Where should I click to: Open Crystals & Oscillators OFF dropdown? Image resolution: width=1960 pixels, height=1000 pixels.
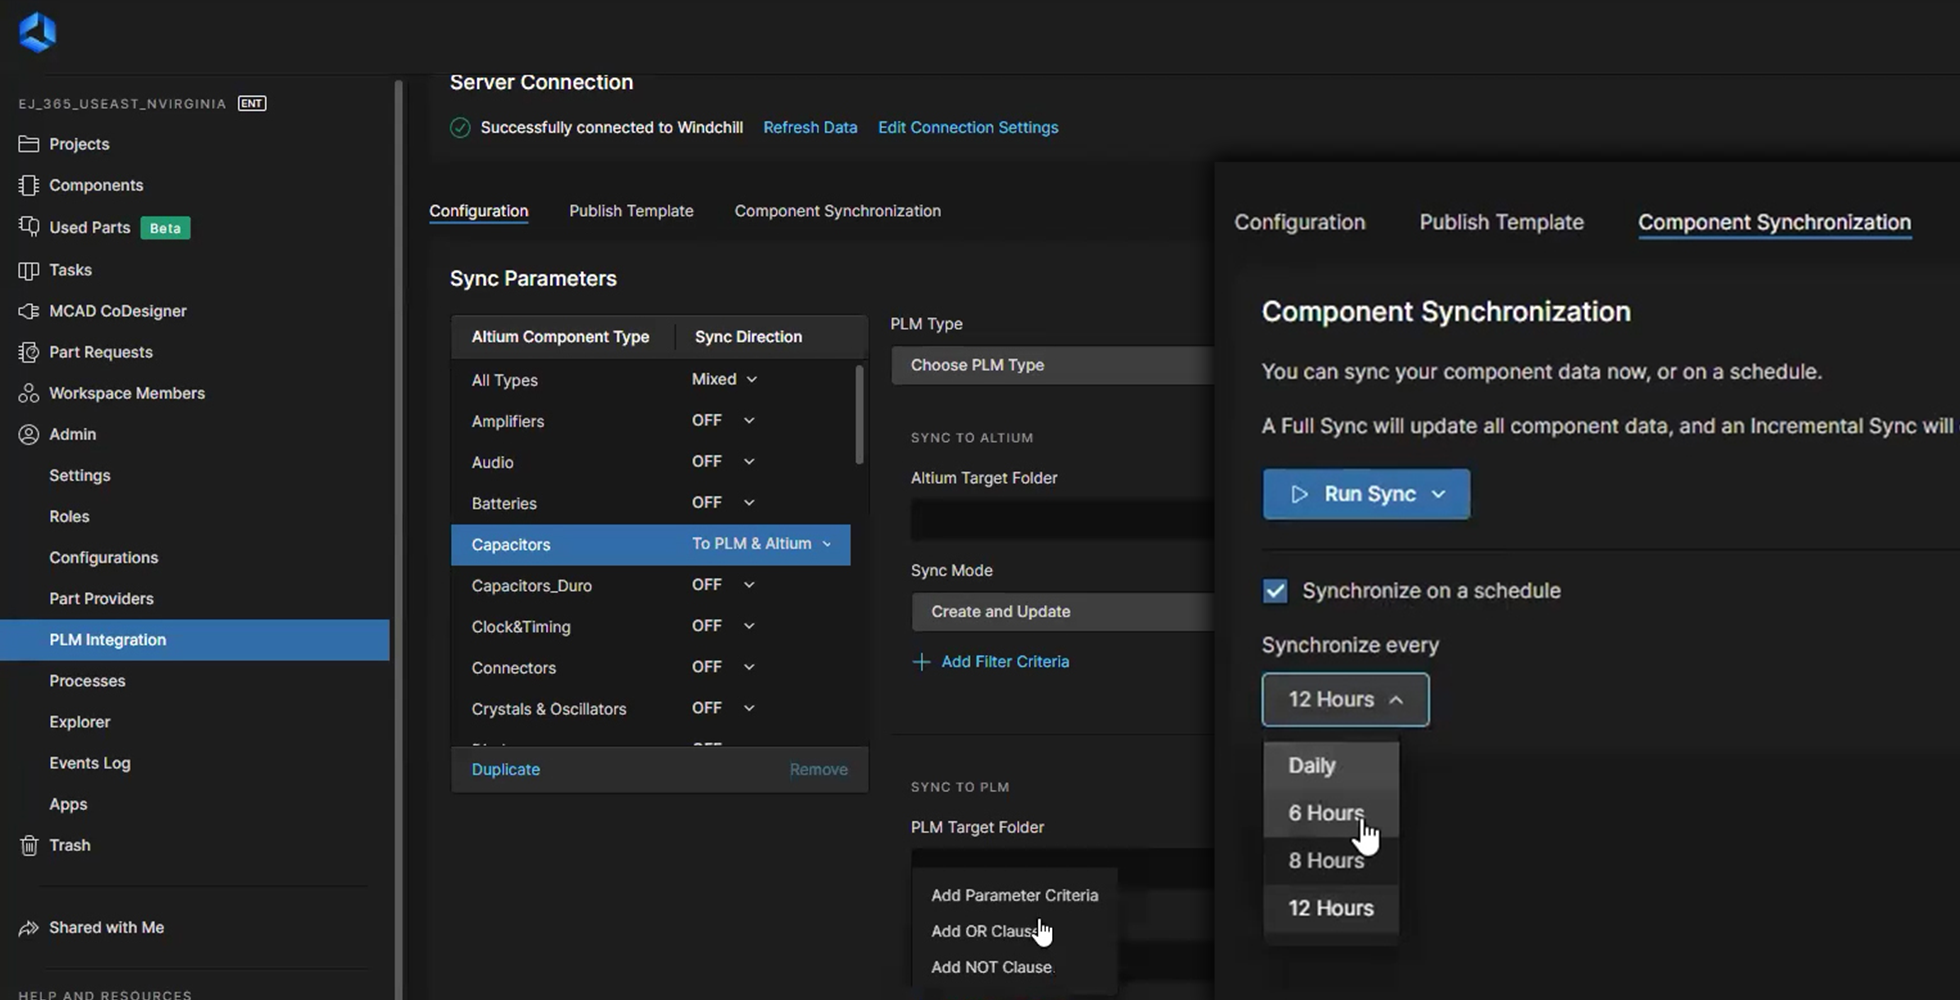[723, 708]
